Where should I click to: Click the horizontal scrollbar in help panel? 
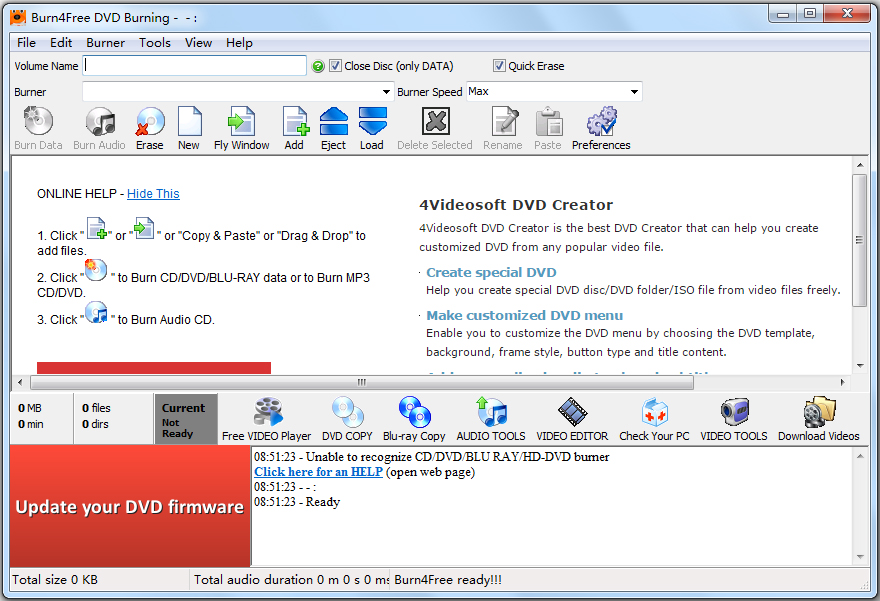[x=362, y=382]
